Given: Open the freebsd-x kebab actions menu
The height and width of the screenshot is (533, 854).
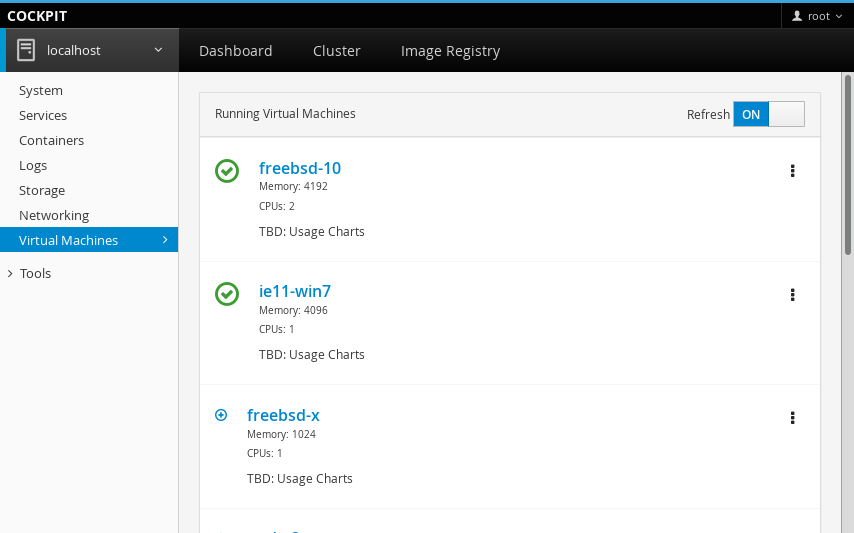Looking at the screenshot, I should (792, 418).
